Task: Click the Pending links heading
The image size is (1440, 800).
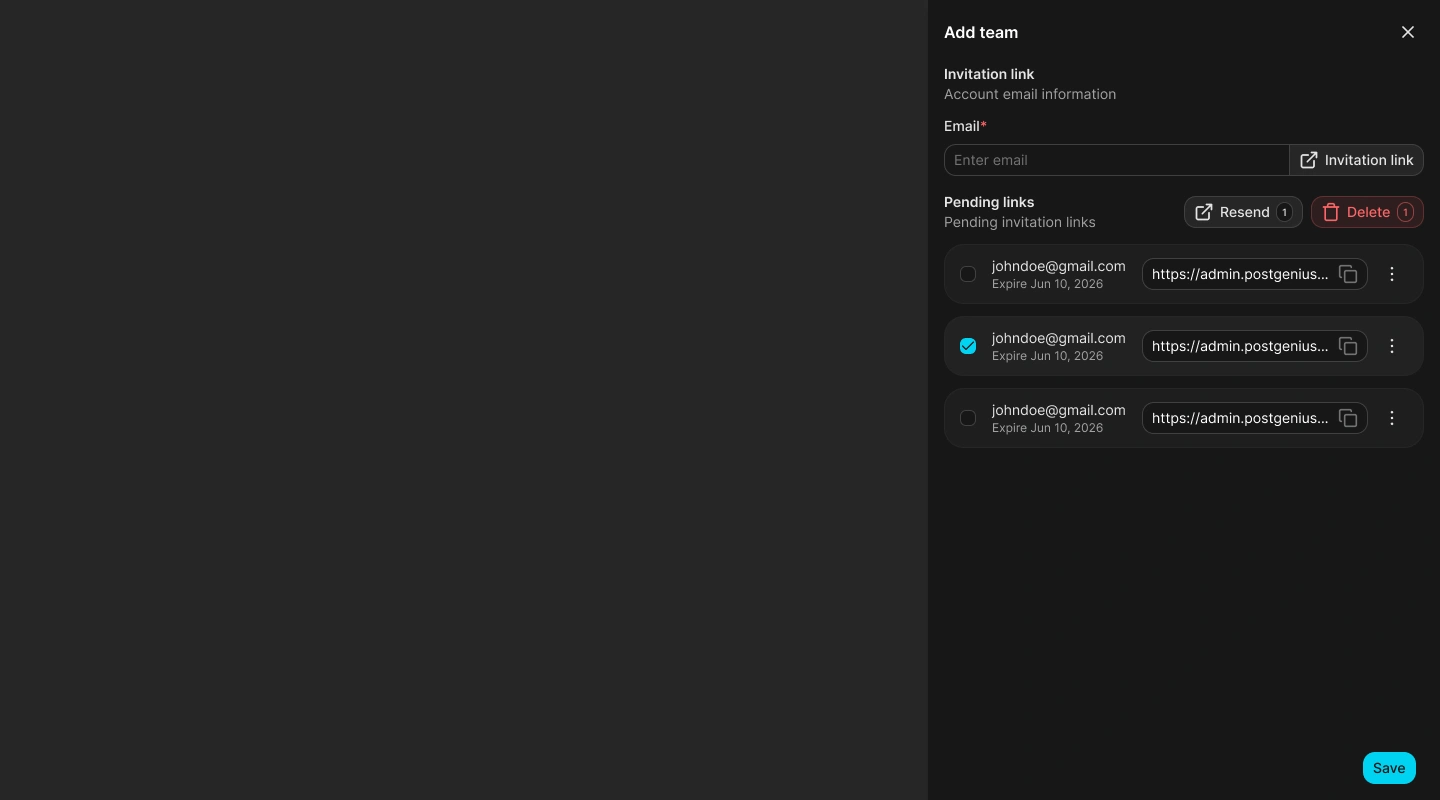Action: coord(989,202)
